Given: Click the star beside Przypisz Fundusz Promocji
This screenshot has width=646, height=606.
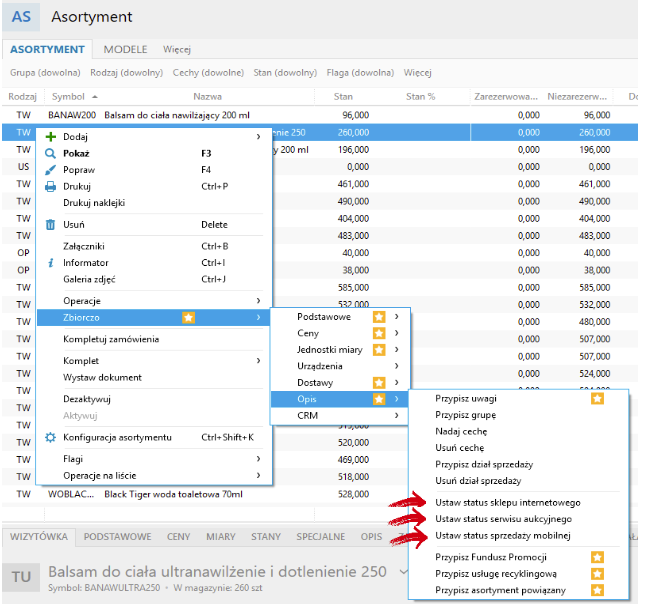Looking at the screenshot, I should click(x=597, y=557).
